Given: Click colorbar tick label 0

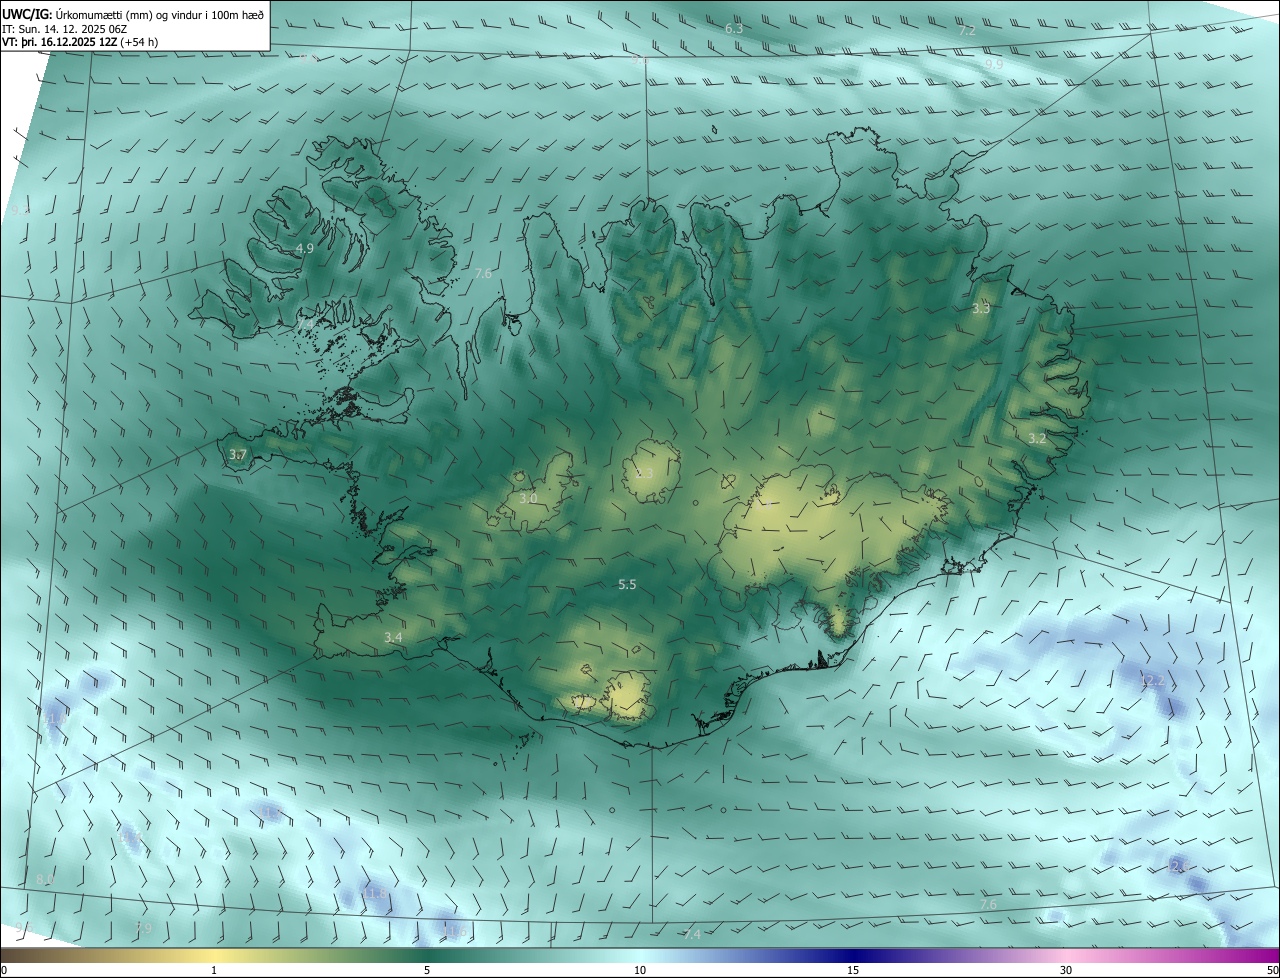Looking at the screenshot, I should 4,970.
